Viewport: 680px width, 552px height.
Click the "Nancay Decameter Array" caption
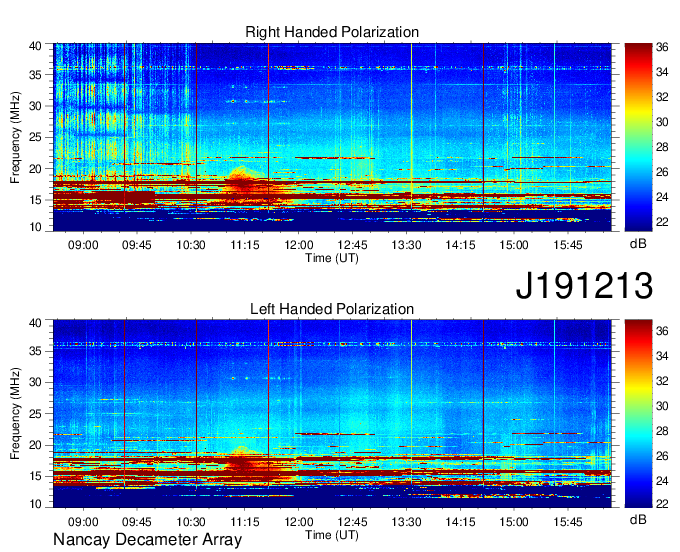click(x=147, y=539)
